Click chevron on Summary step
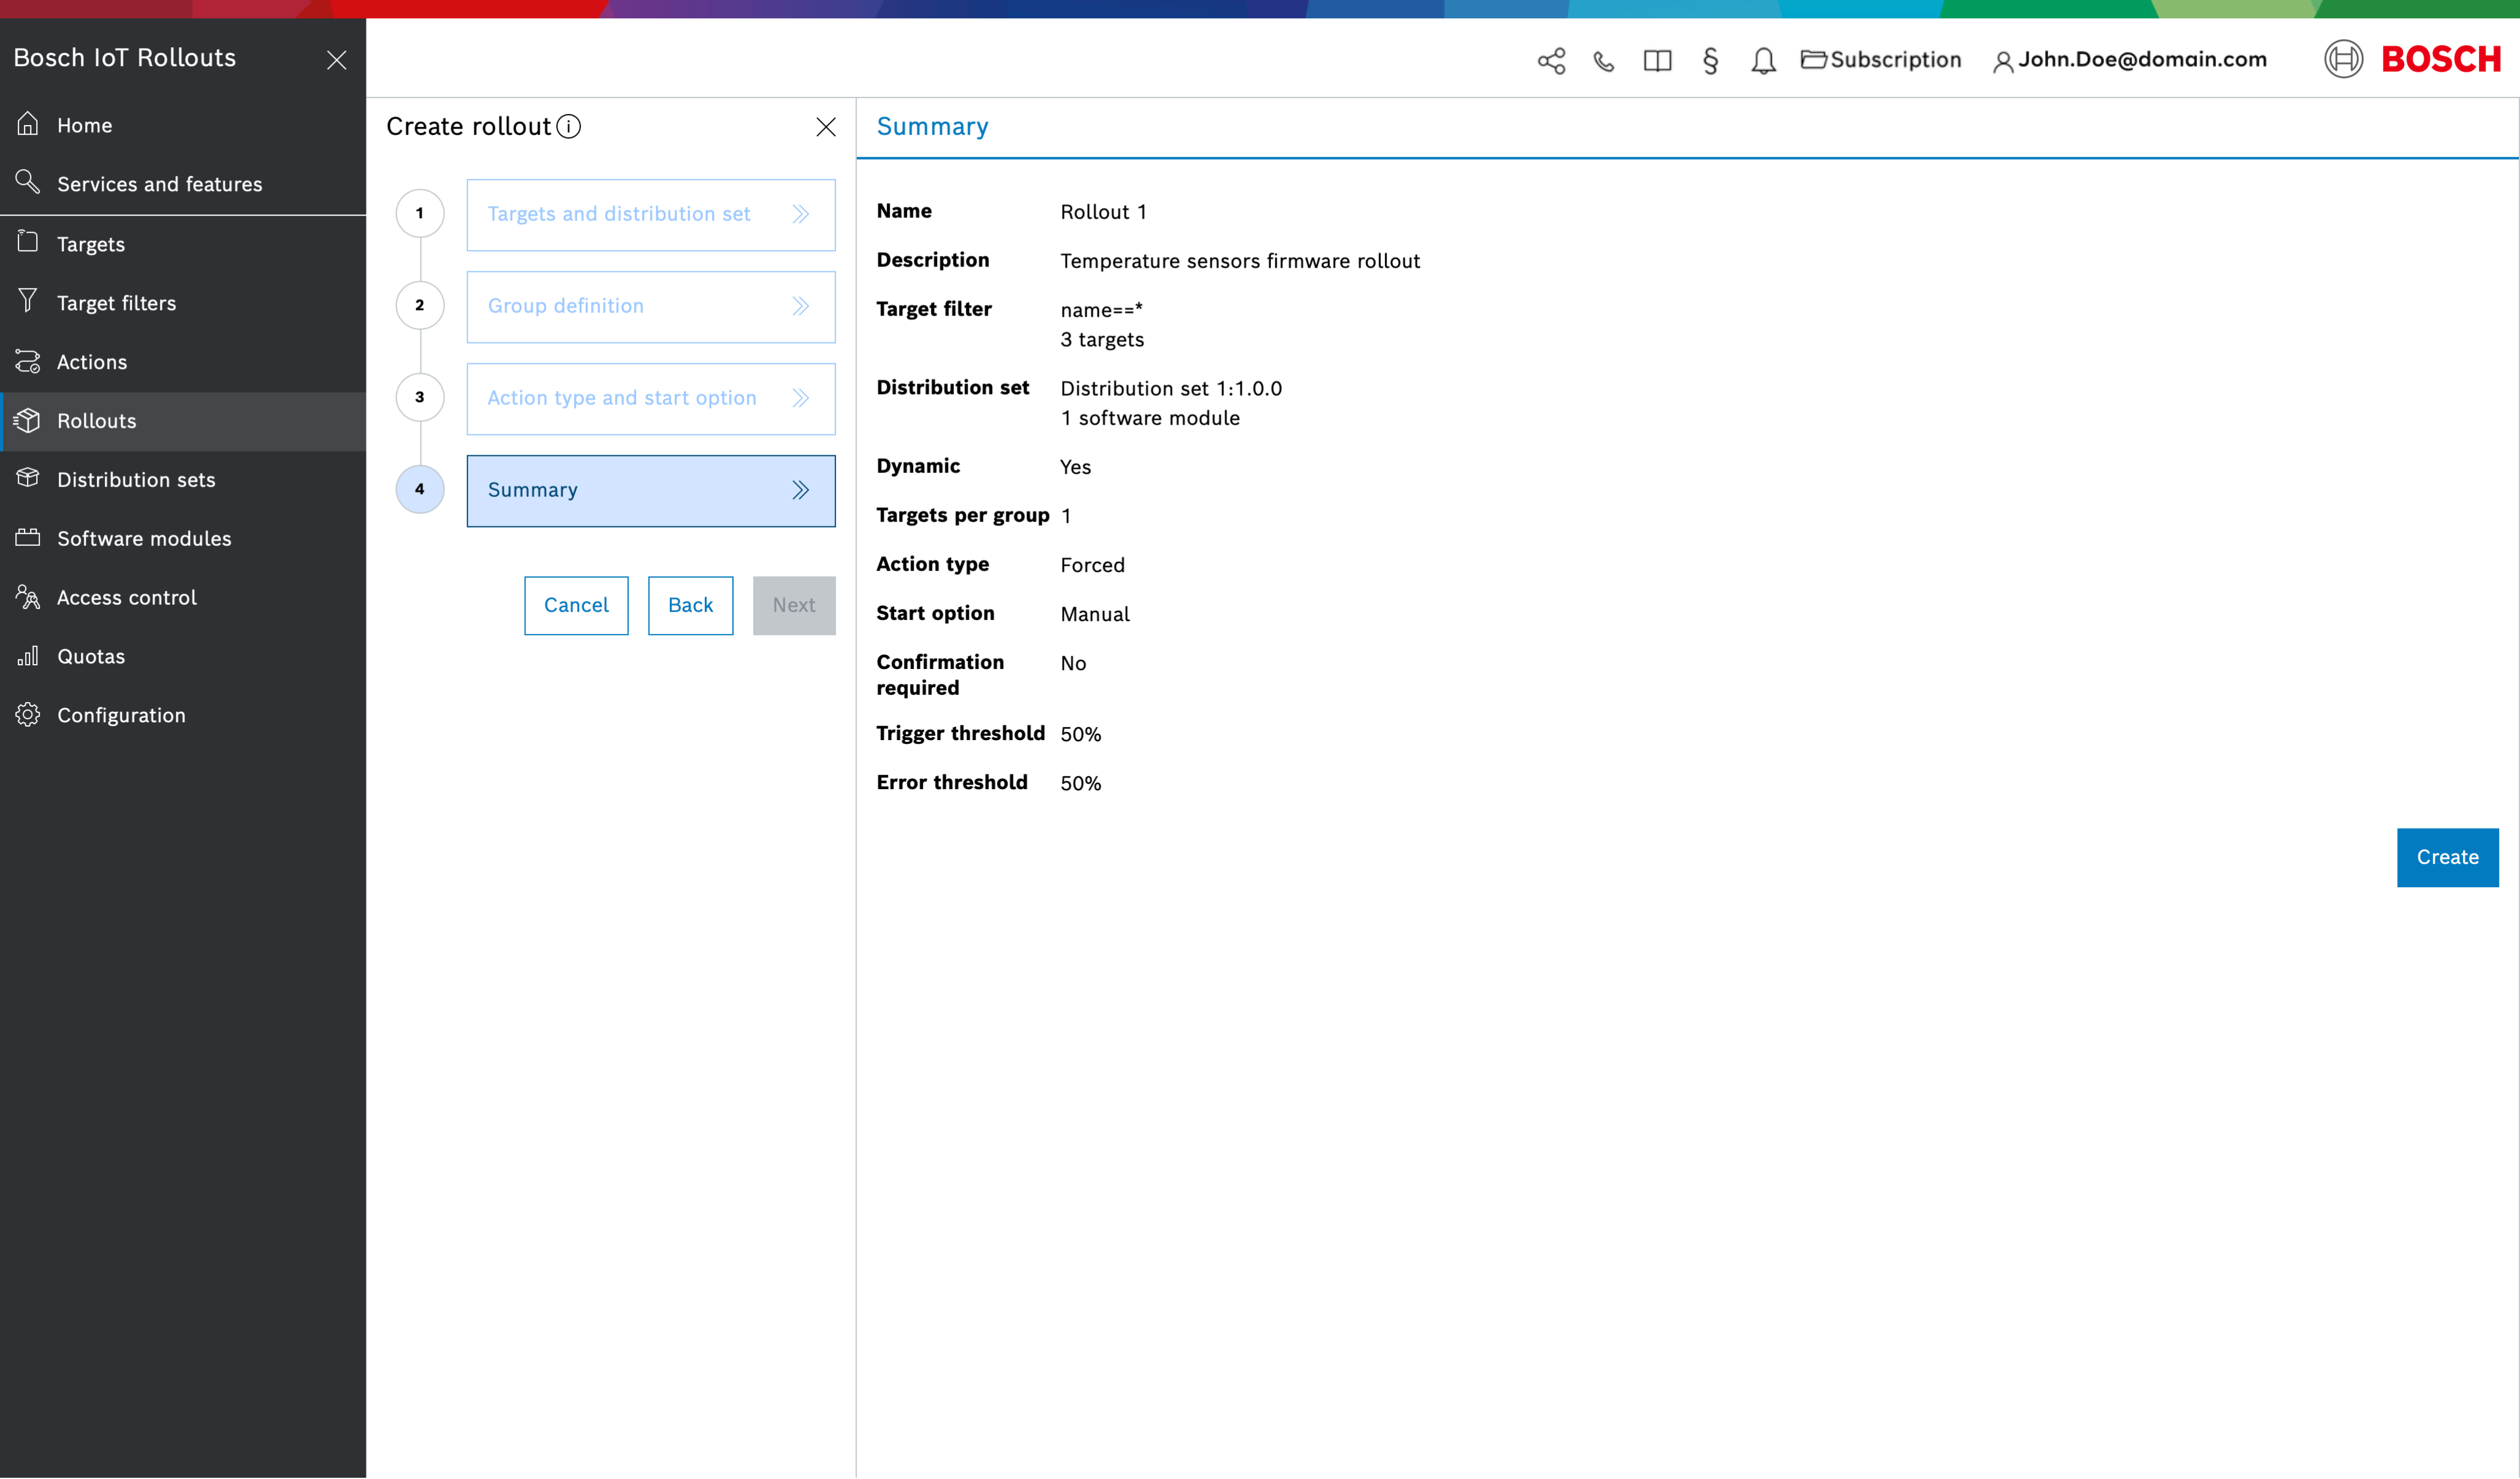The height and width of the screenshot is (1479, 2520). [x=801, y=490]
